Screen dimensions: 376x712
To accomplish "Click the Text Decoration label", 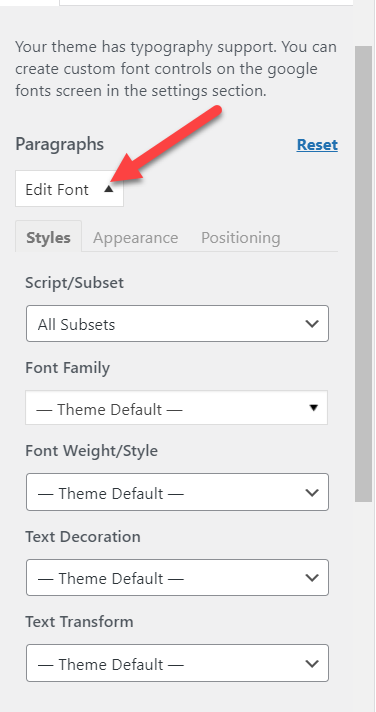I will point(83,536).
